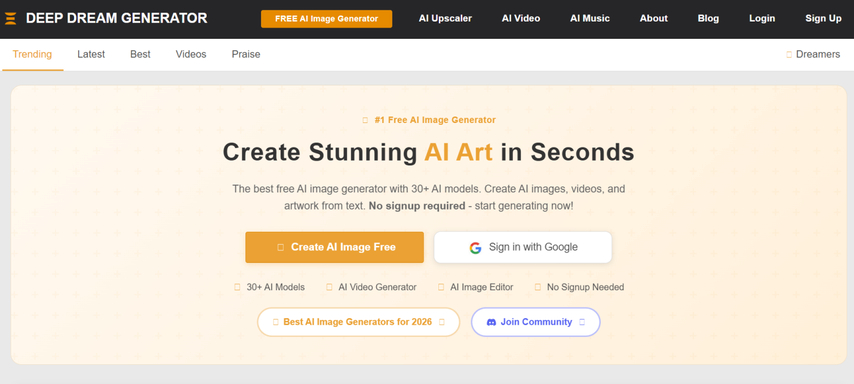This screenshot has height=384, width=854.
Task: Click the No signup required bold text
Action: point(417,207)
